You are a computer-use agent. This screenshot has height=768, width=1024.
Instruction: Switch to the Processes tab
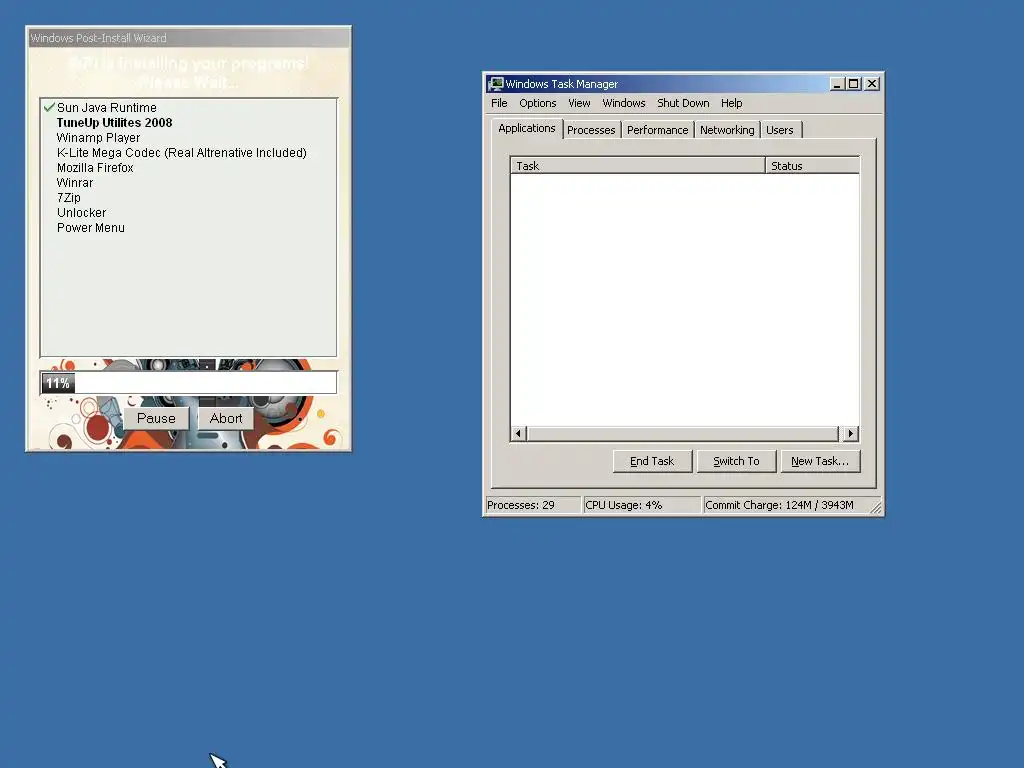[591, 130]
